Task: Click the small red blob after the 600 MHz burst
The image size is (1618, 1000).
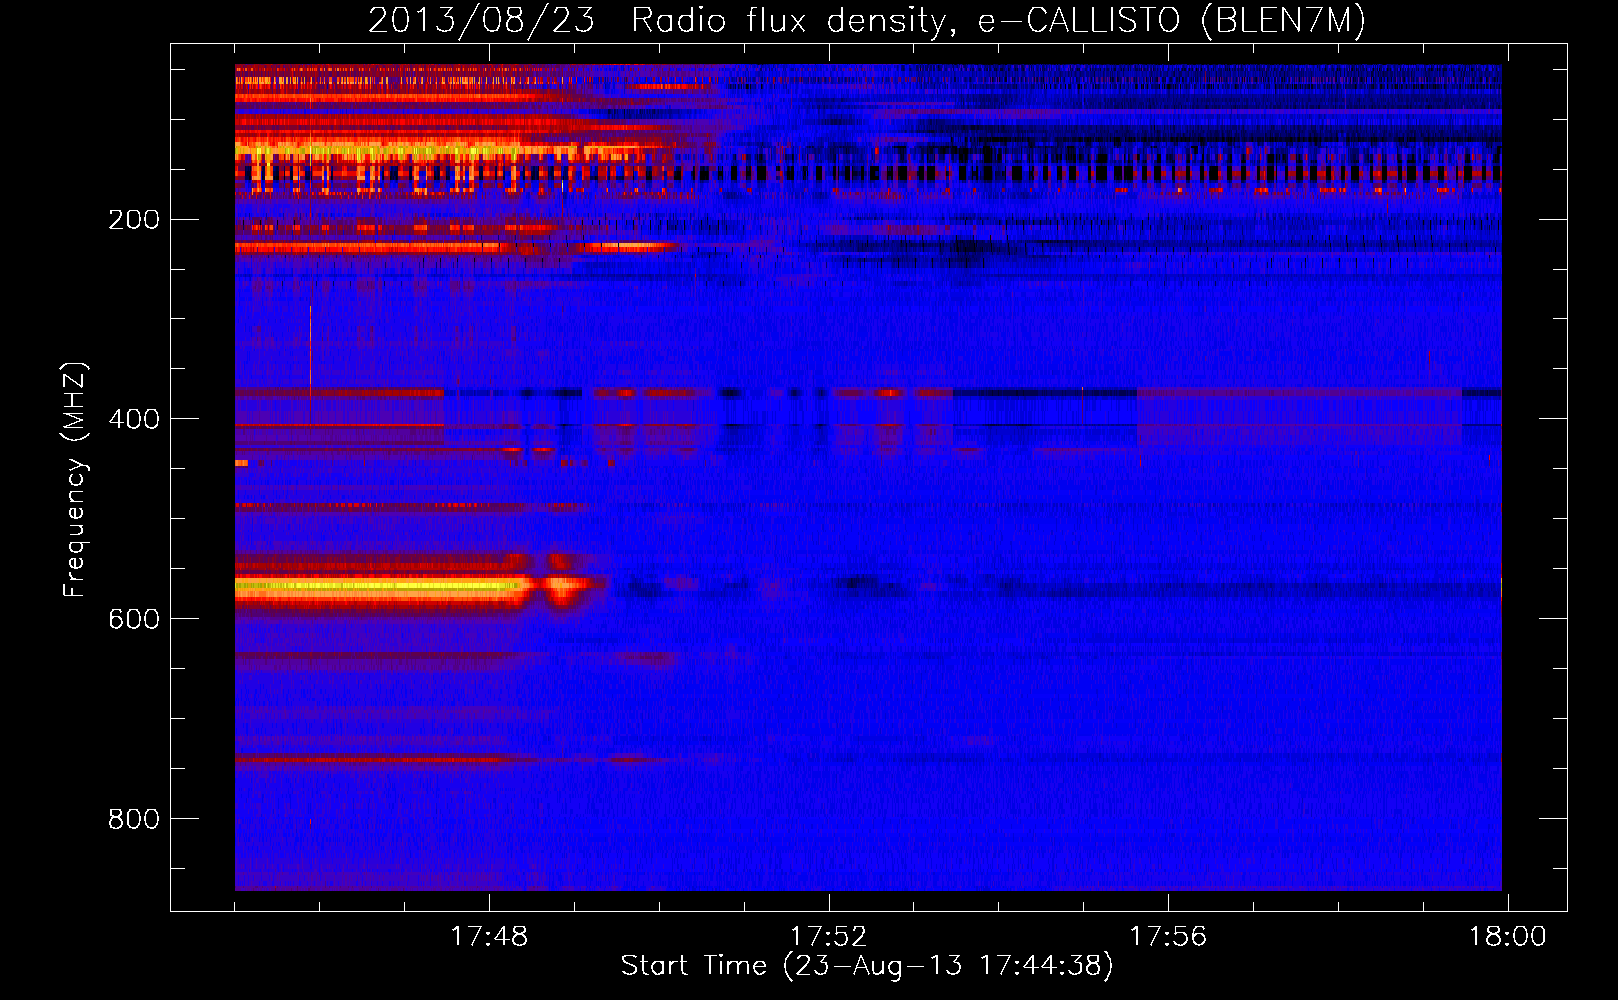Action: coord(566,584)
